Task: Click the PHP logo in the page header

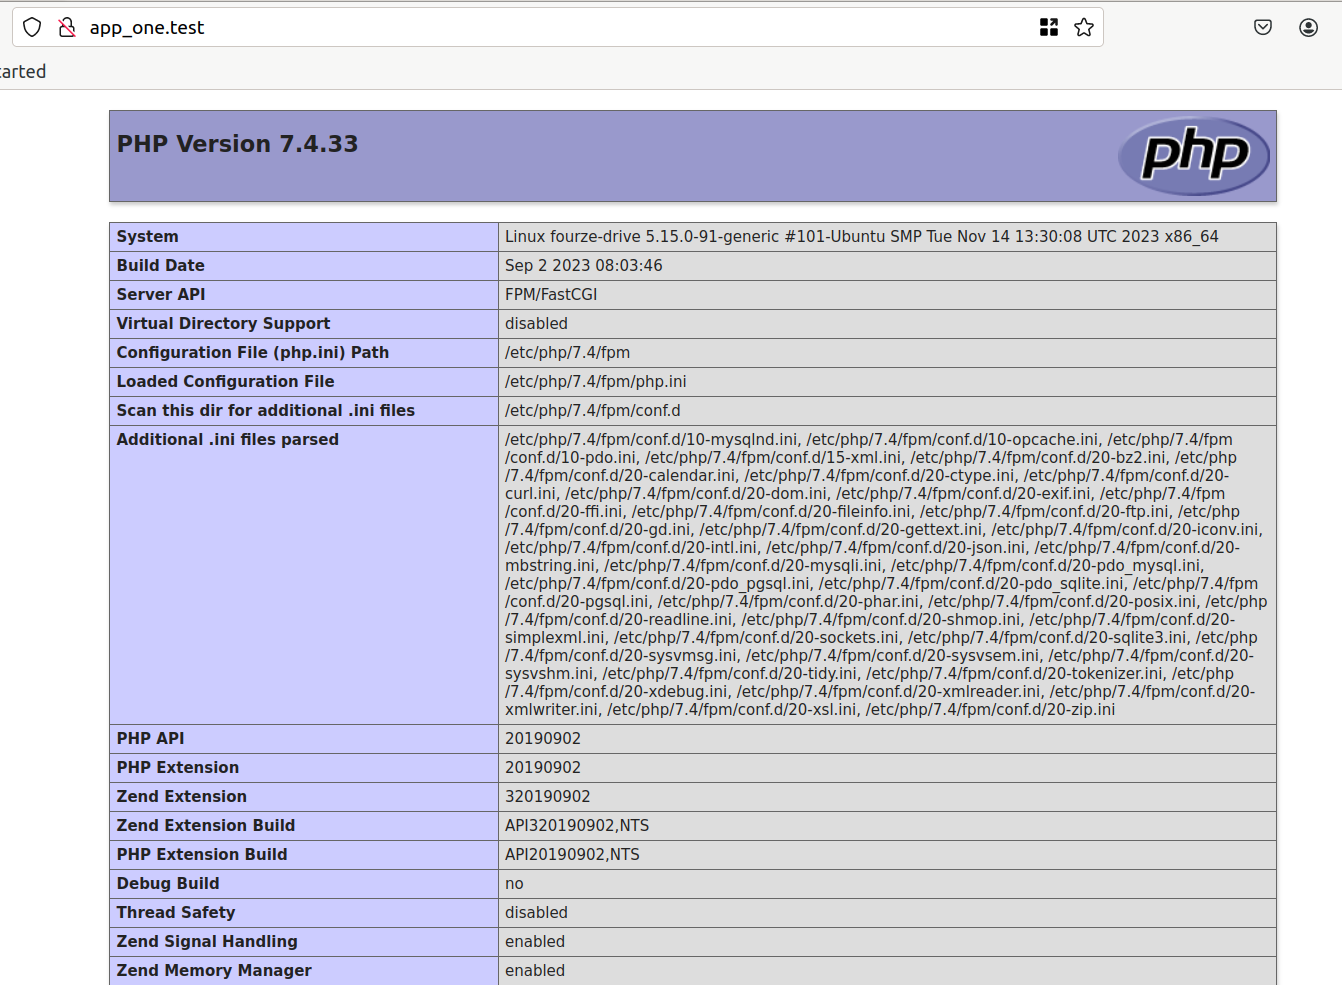Action: pos(1194,155)
